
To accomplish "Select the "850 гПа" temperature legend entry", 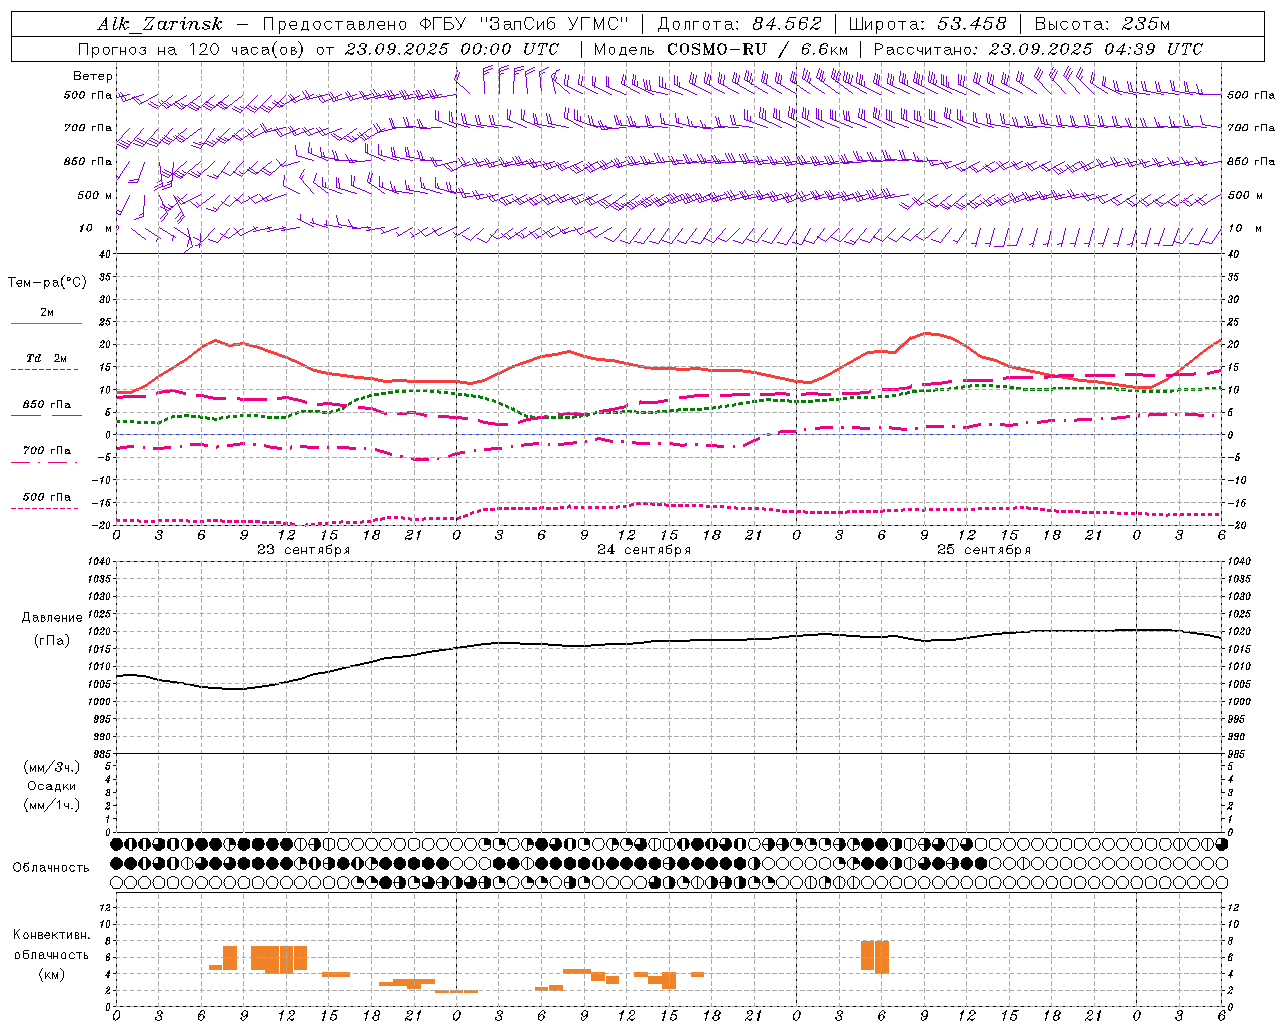I will (47, 405).
